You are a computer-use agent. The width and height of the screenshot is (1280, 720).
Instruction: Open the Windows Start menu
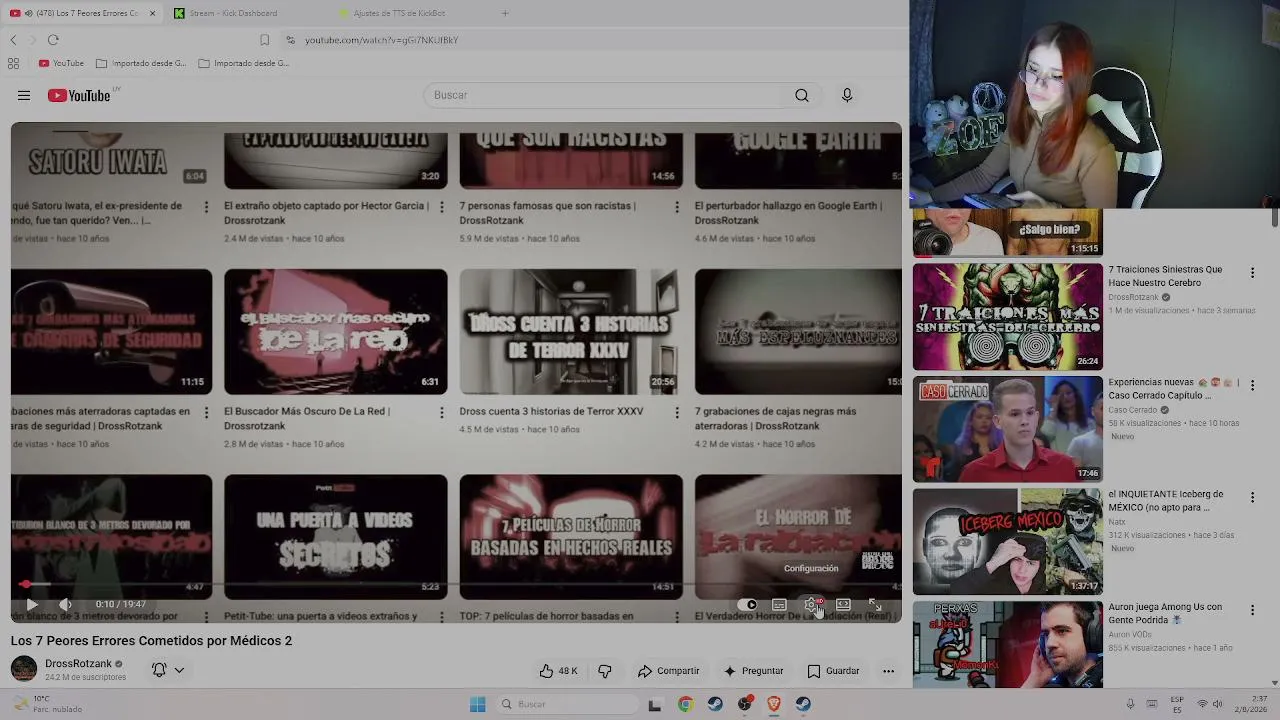point(478,704)
